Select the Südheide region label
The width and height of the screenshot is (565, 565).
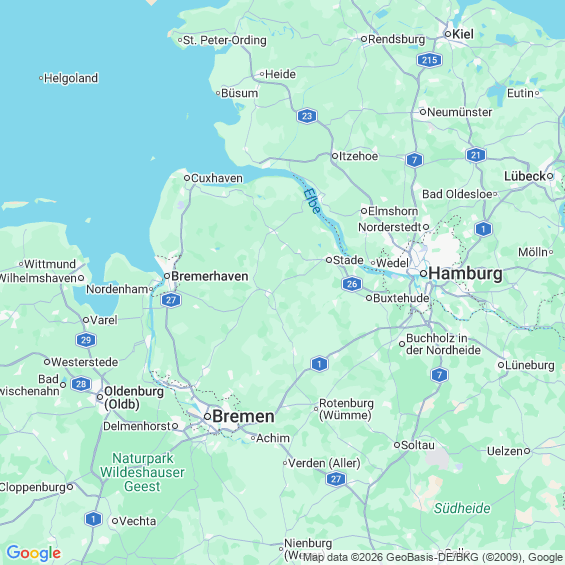(462, 508)
